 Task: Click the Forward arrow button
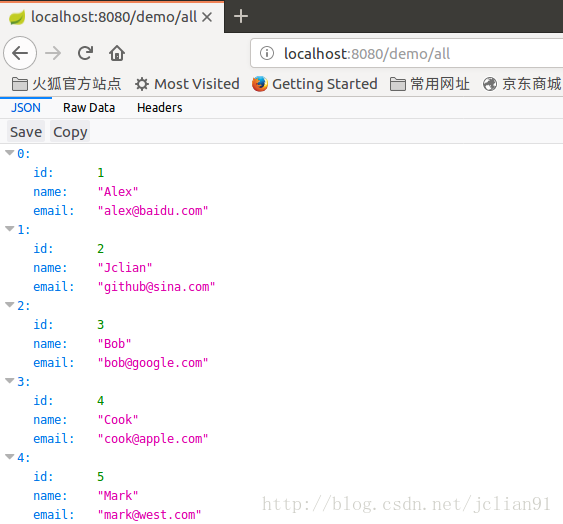pyautogui.click(x=53, y=54)
